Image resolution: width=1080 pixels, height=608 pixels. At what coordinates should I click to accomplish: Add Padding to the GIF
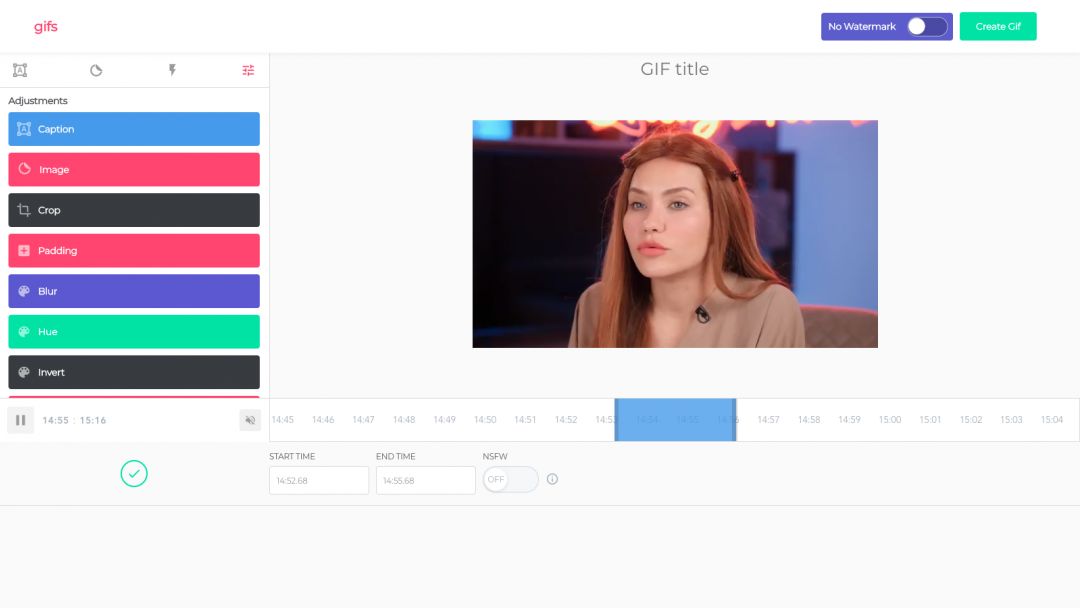(x=134, y=251)
